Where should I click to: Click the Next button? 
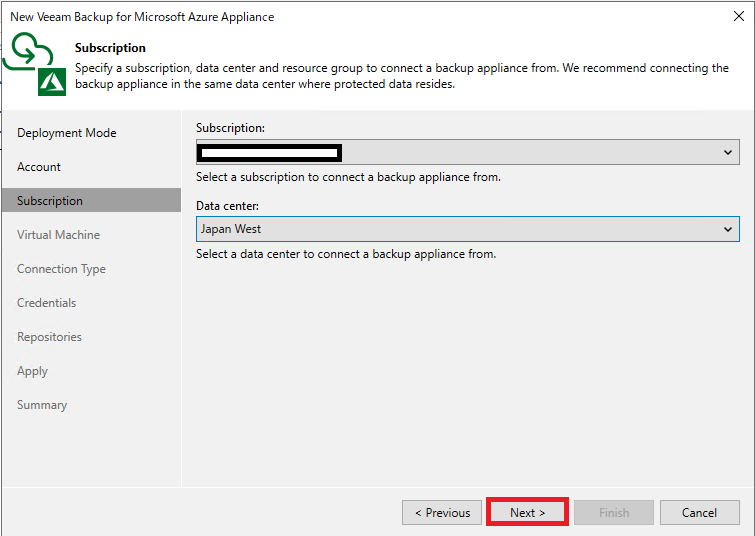click(x=527, y=512)
